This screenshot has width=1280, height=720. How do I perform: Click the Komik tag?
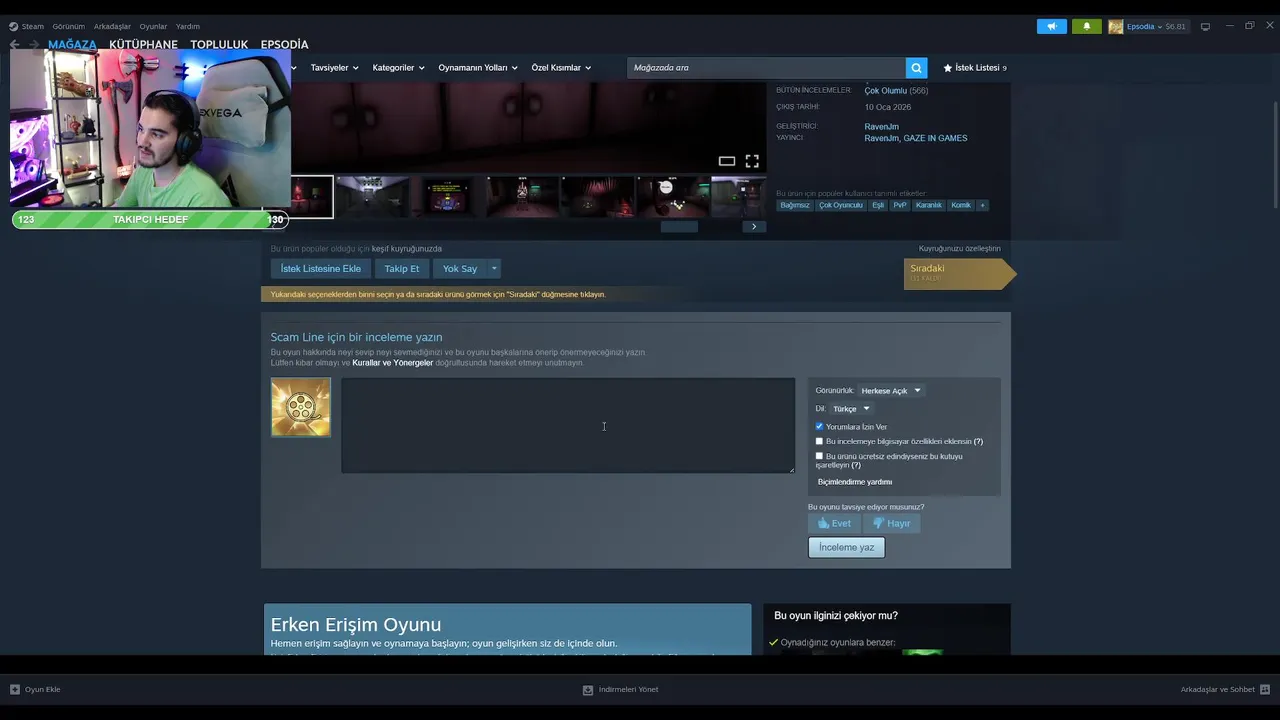[961, 205]
